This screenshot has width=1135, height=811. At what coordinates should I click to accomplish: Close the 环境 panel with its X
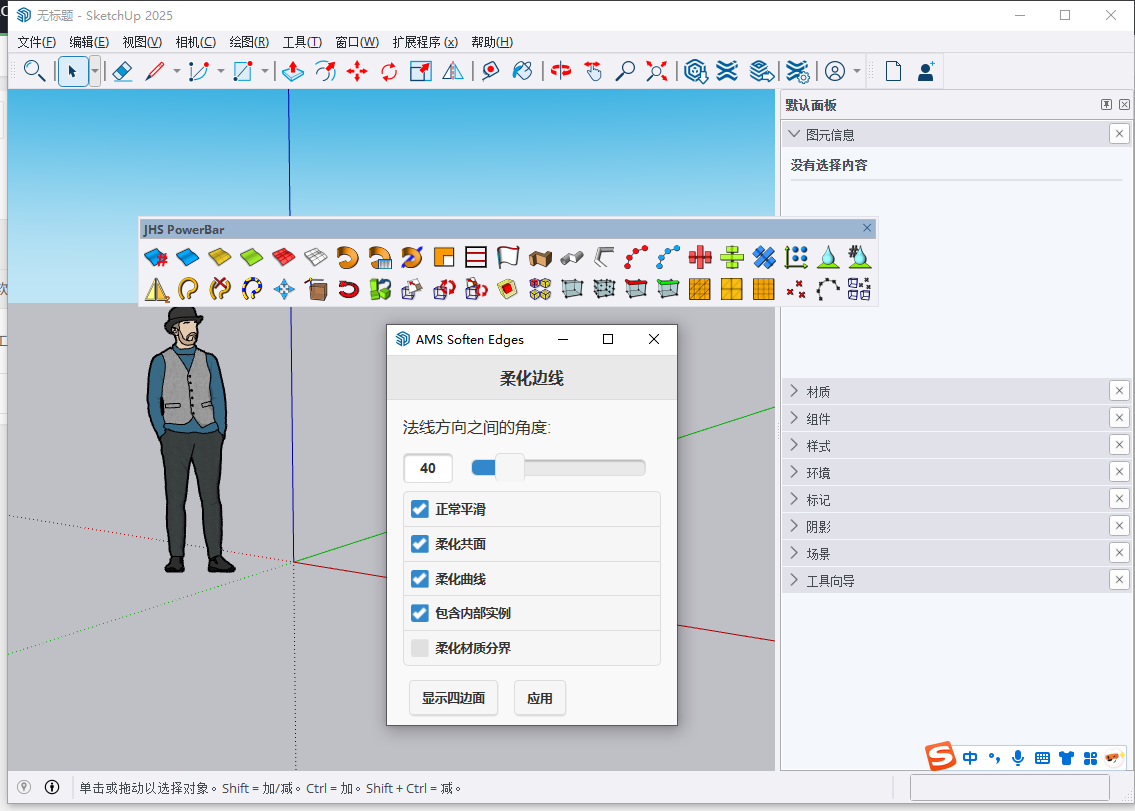click(x=1119, y=472)
